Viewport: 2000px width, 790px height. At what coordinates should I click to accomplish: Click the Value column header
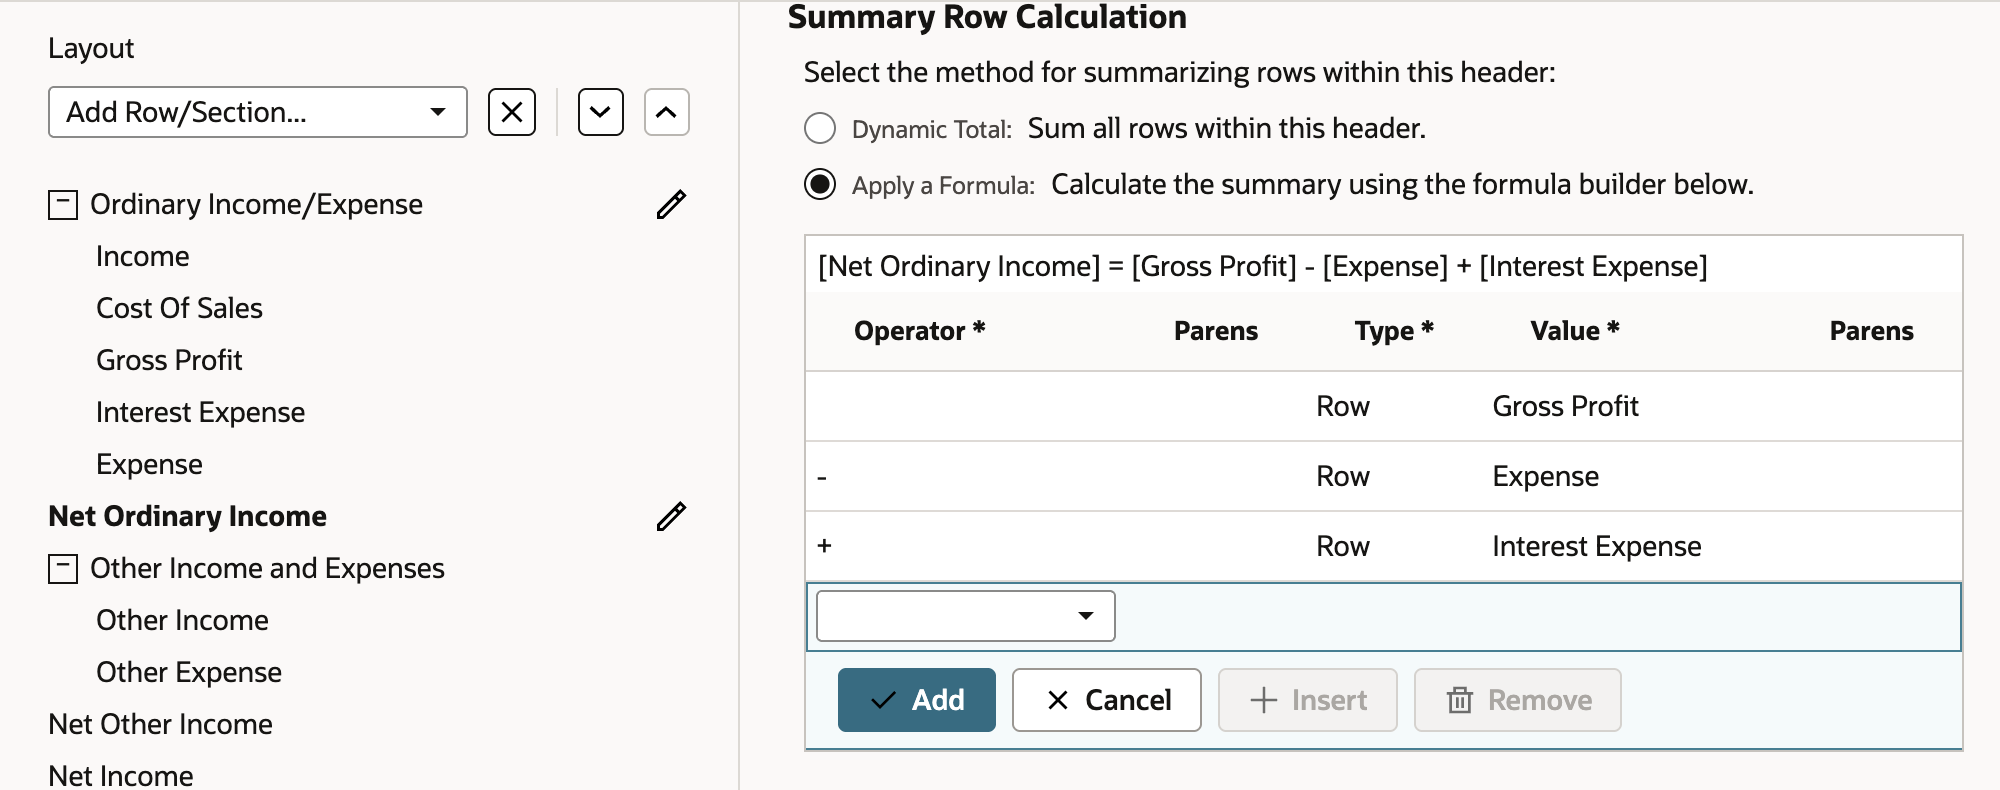[x=1575, y=331]
